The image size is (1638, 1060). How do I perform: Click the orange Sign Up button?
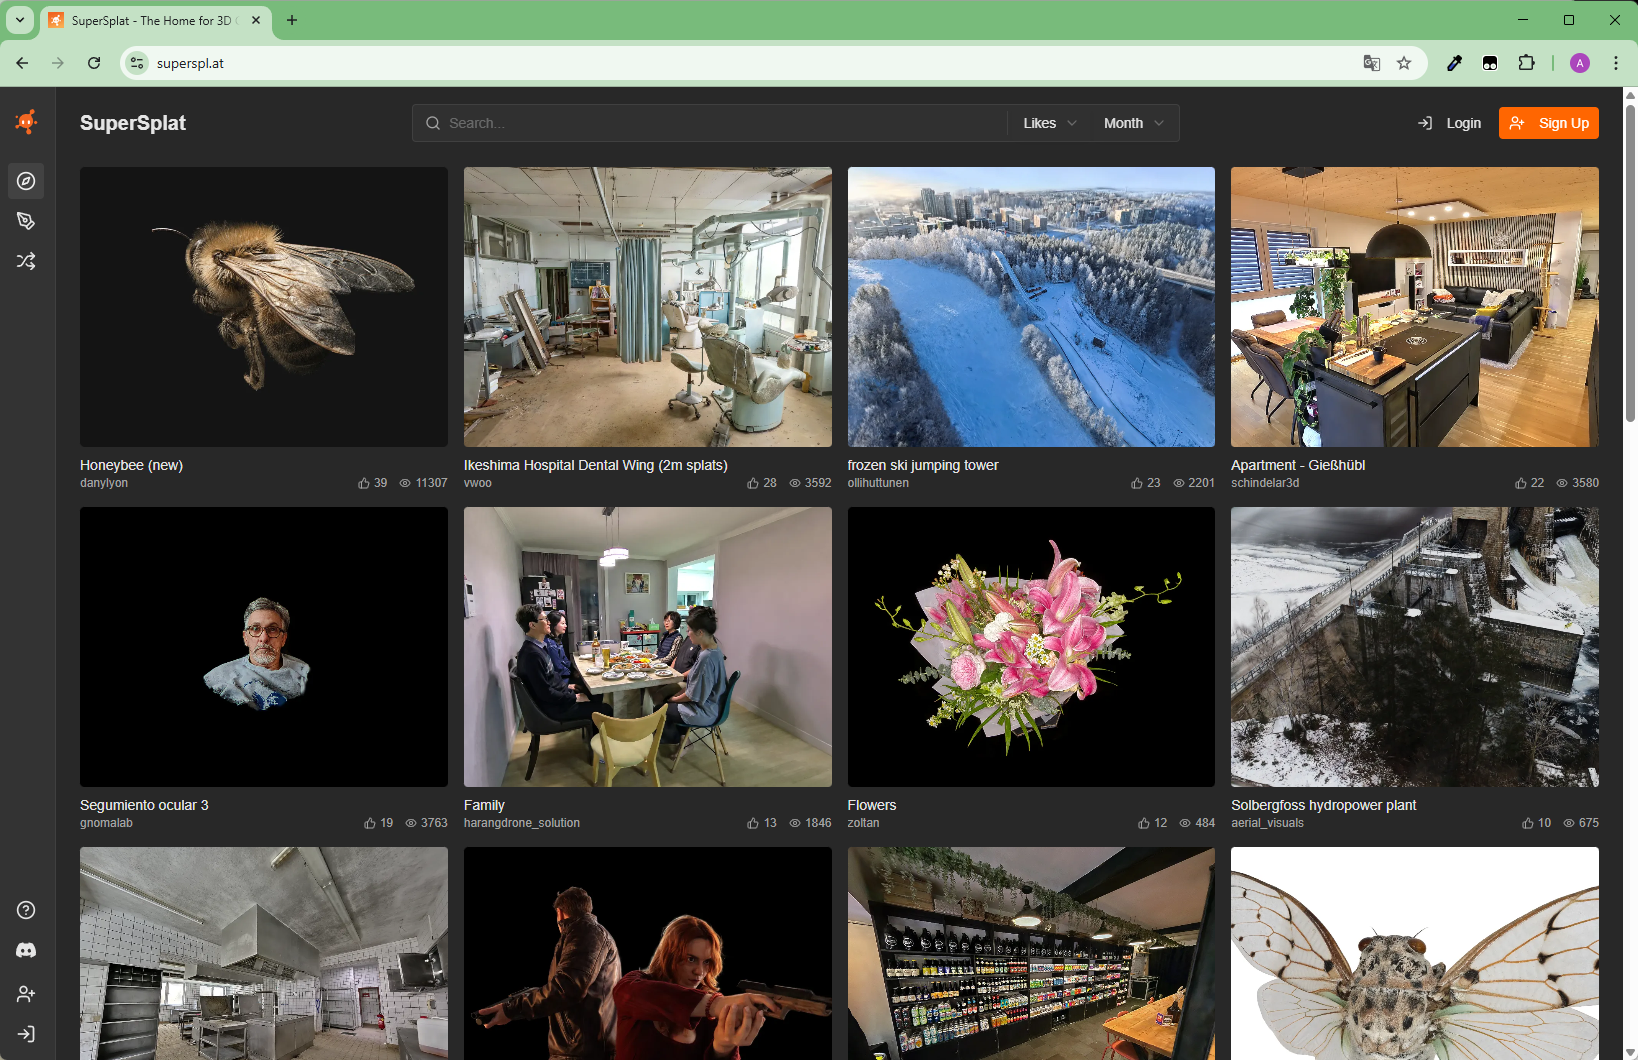coord(1548,123)
